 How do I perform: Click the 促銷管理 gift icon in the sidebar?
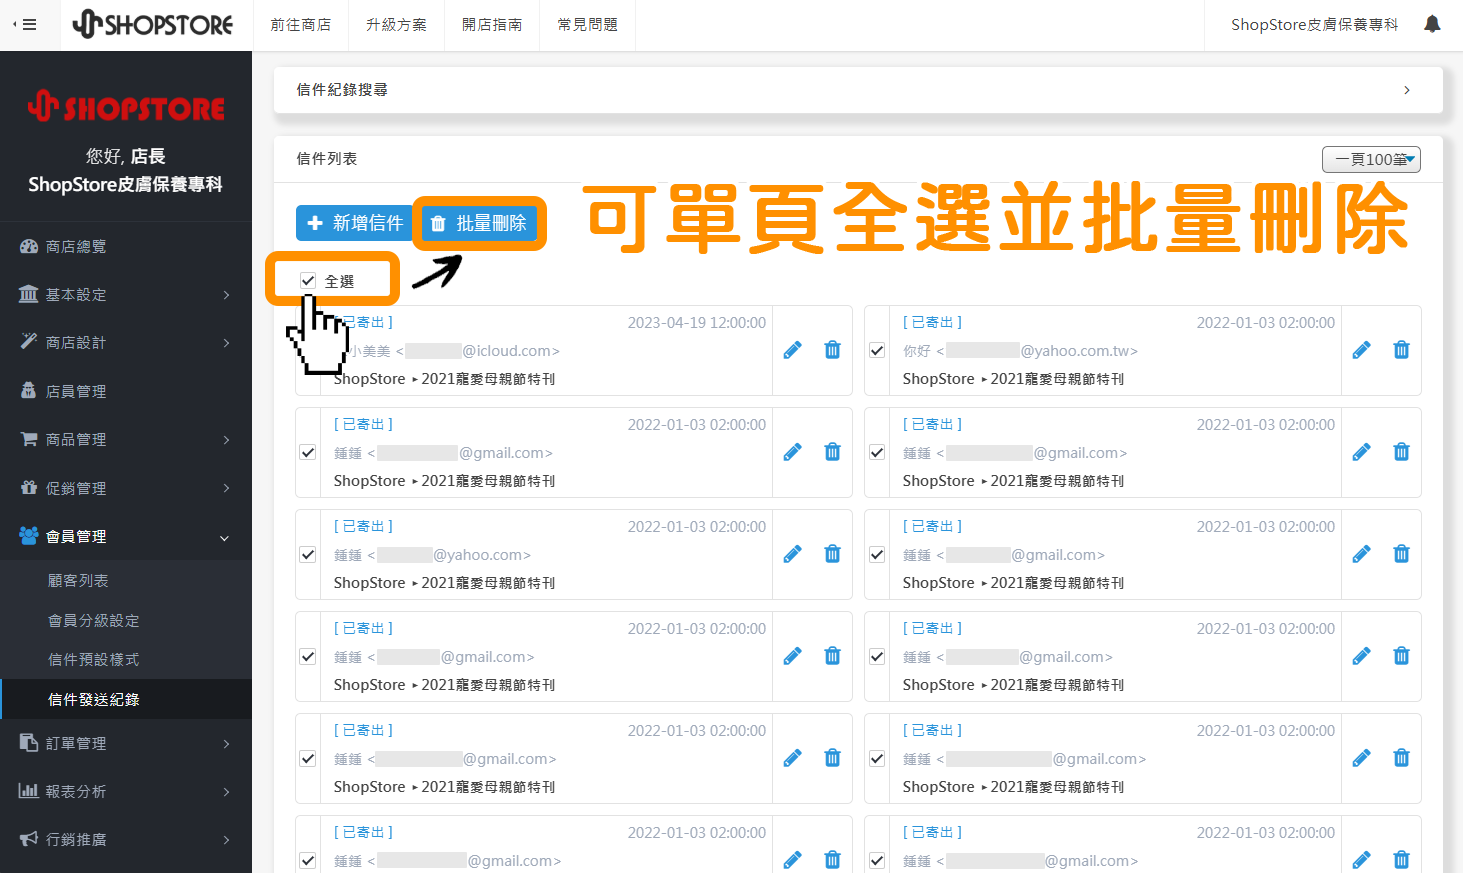(29, 488)
